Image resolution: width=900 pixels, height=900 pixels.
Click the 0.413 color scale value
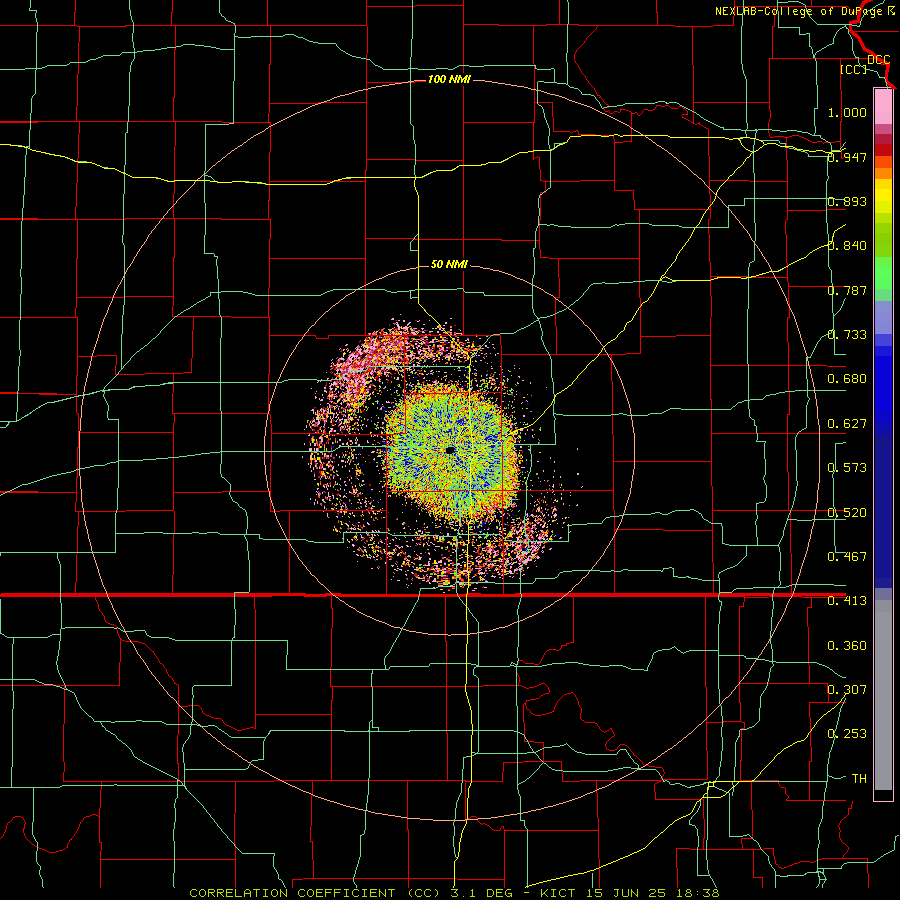coord(847,601)
